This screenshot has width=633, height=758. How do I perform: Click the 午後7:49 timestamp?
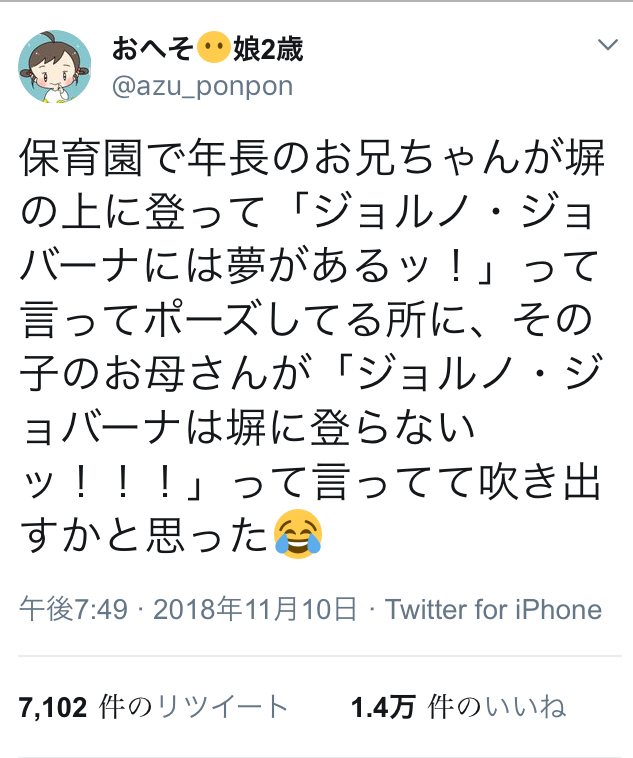point(74,609)
